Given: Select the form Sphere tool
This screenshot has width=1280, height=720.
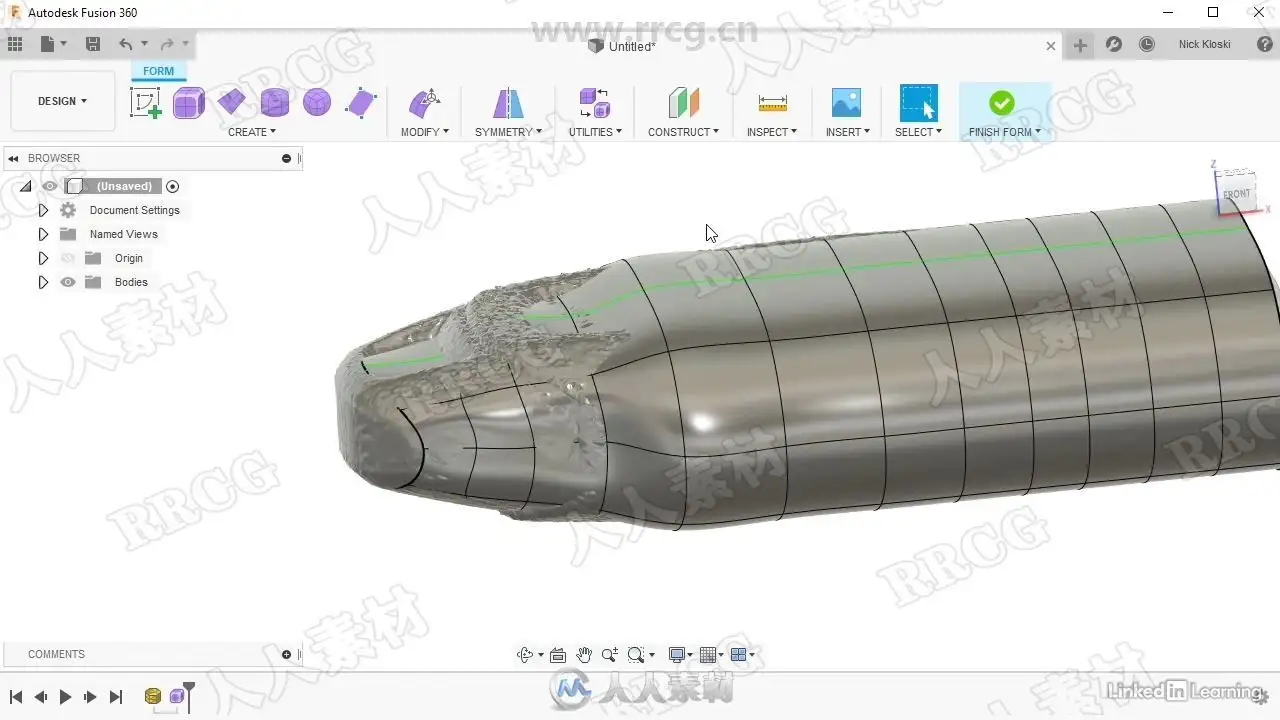Looking at the screenshot, I should [x=317, y=102].
